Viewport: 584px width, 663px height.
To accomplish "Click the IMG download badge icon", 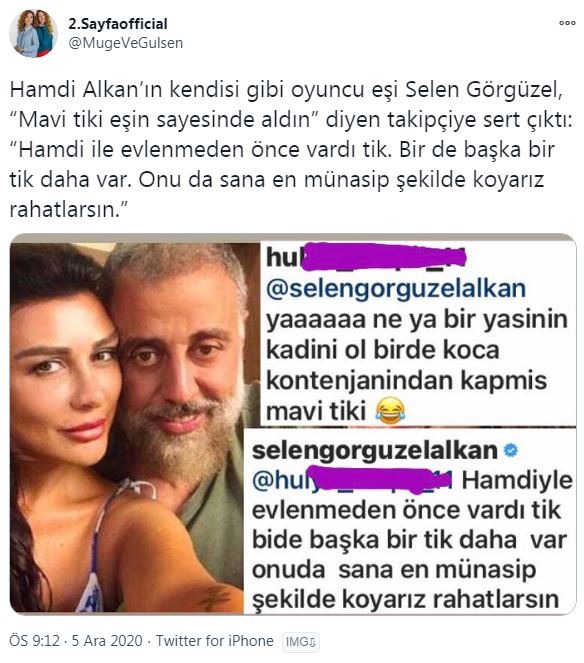I will [301, 642].
